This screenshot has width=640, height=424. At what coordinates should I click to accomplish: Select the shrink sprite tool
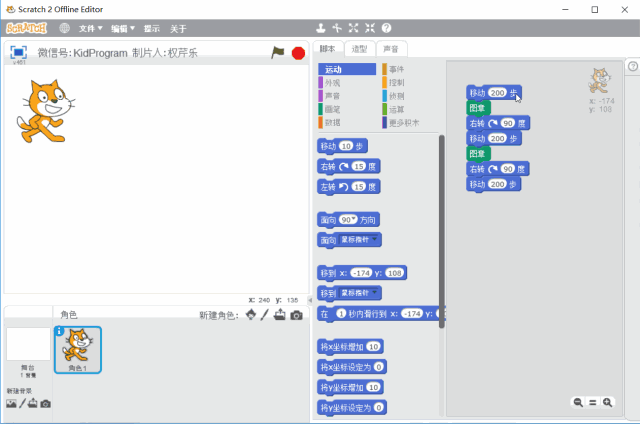[x=369, y=28]
